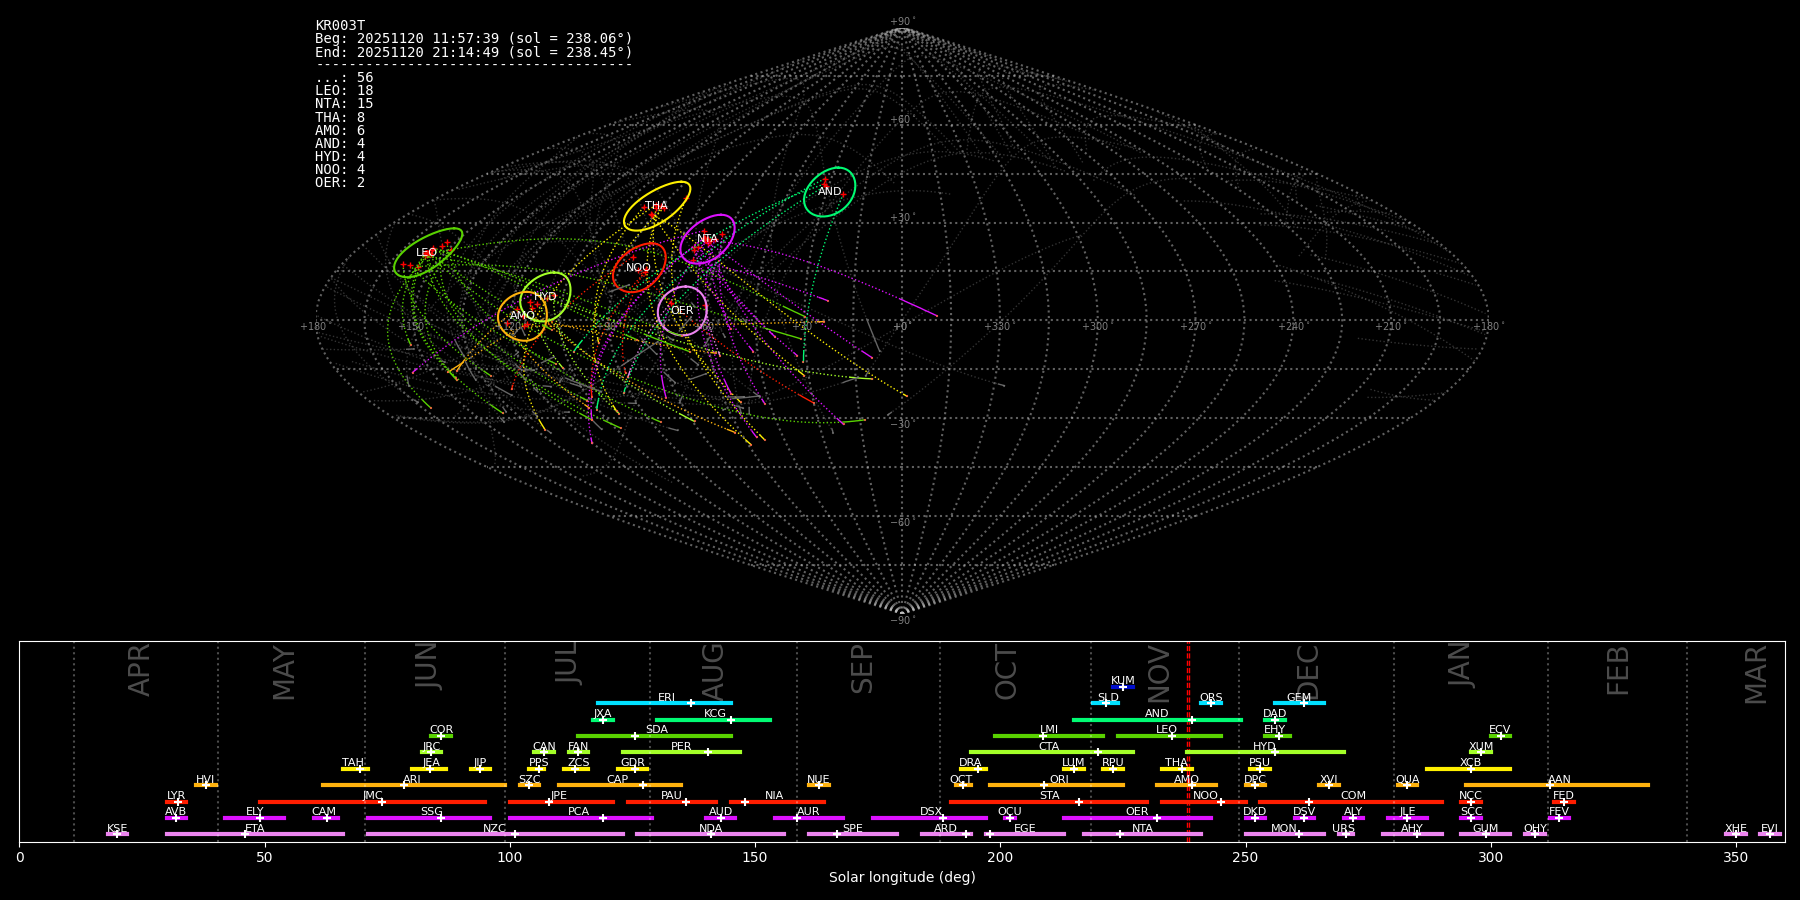Select the pink NZC shower bar
Viewport: 1800px width, 900px height.
tap(495, 834)
